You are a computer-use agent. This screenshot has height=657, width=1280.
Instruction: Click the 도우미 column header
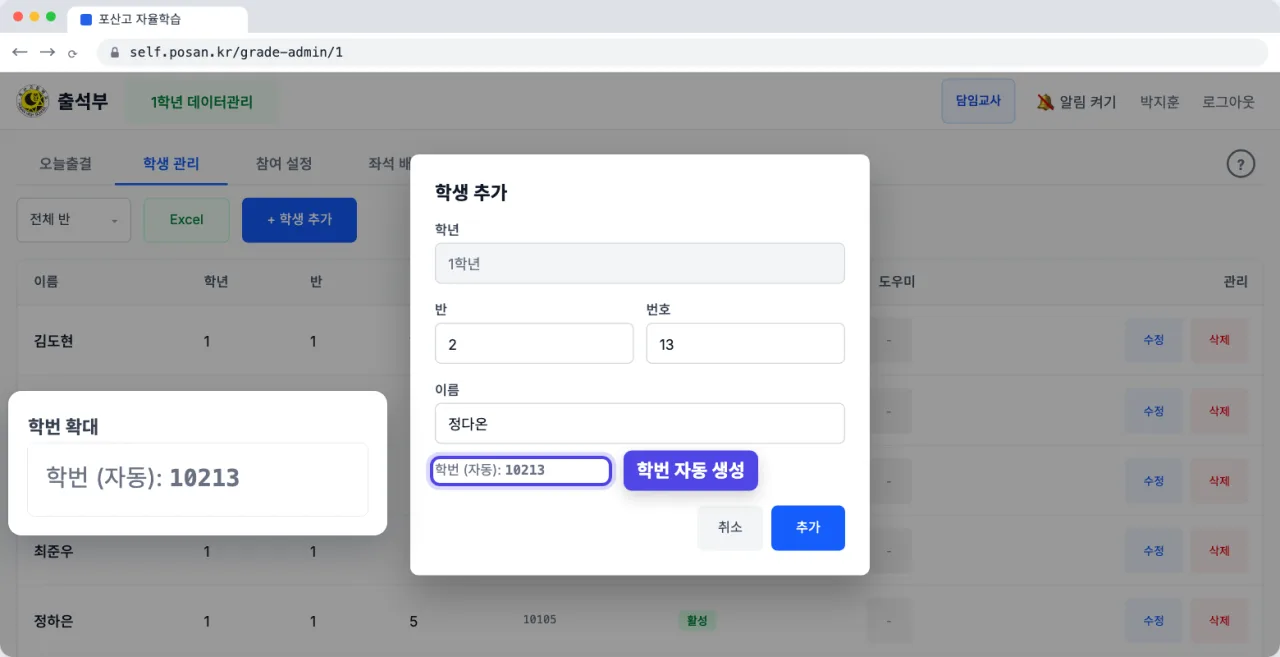point(897,281)
